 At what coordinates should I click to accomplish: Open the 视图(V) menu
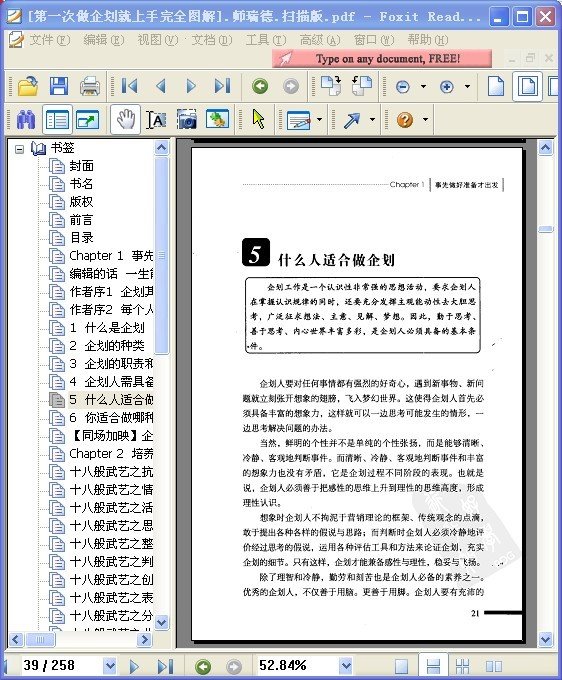(x=158, y=40)
